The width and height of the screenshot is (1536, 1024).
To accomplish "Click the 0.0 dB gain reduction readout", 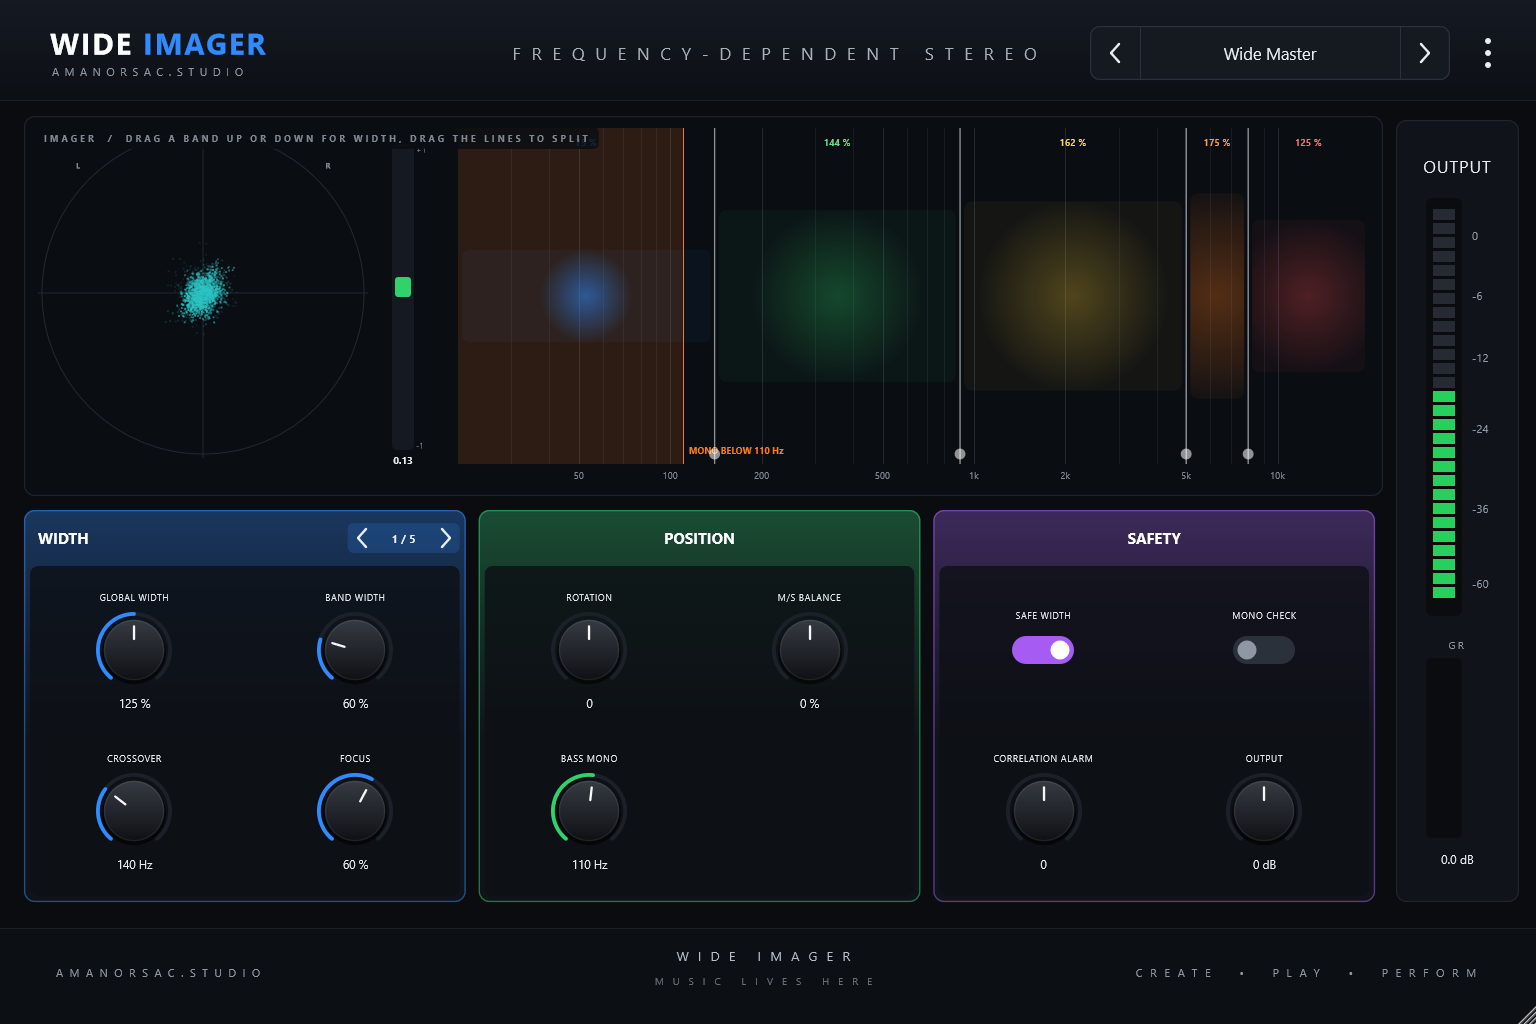I will click(x=1457, y=860).
